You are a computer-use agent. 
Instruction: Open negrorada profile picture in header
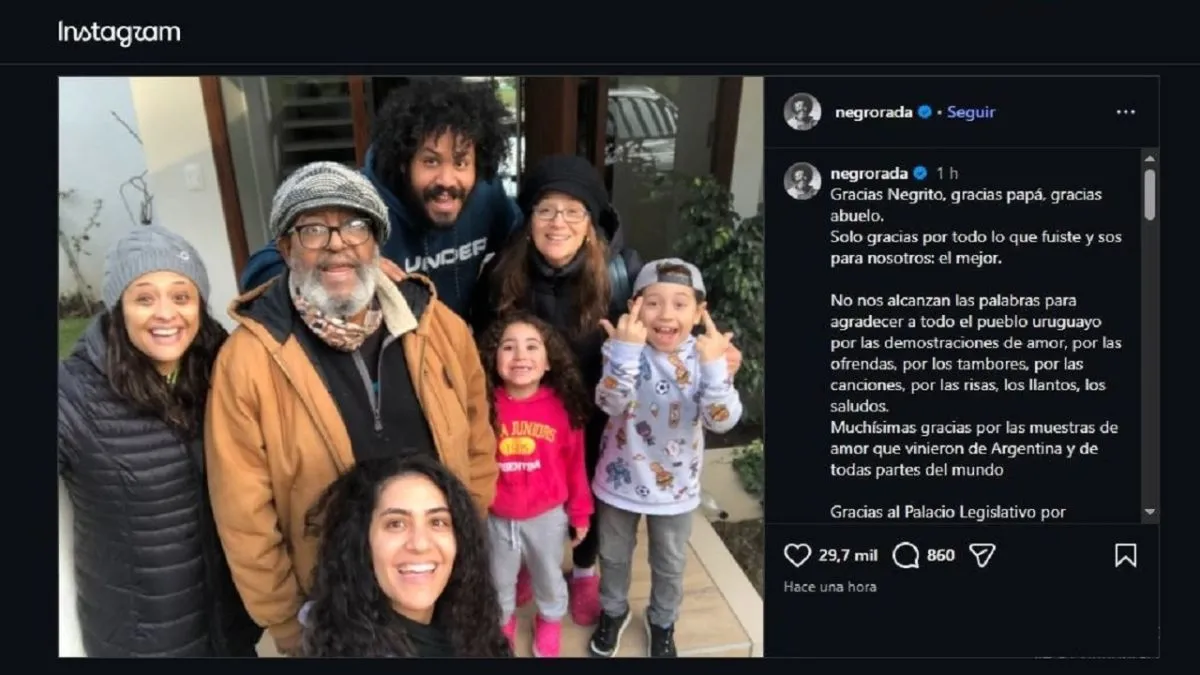coord(802,112)
